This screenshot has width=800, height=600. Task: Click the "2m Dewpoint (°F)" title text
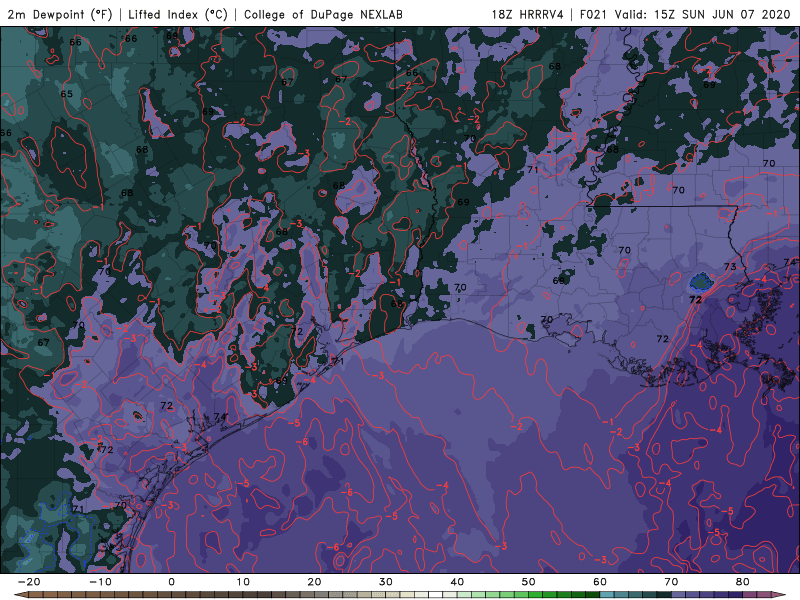pos(60,14)
